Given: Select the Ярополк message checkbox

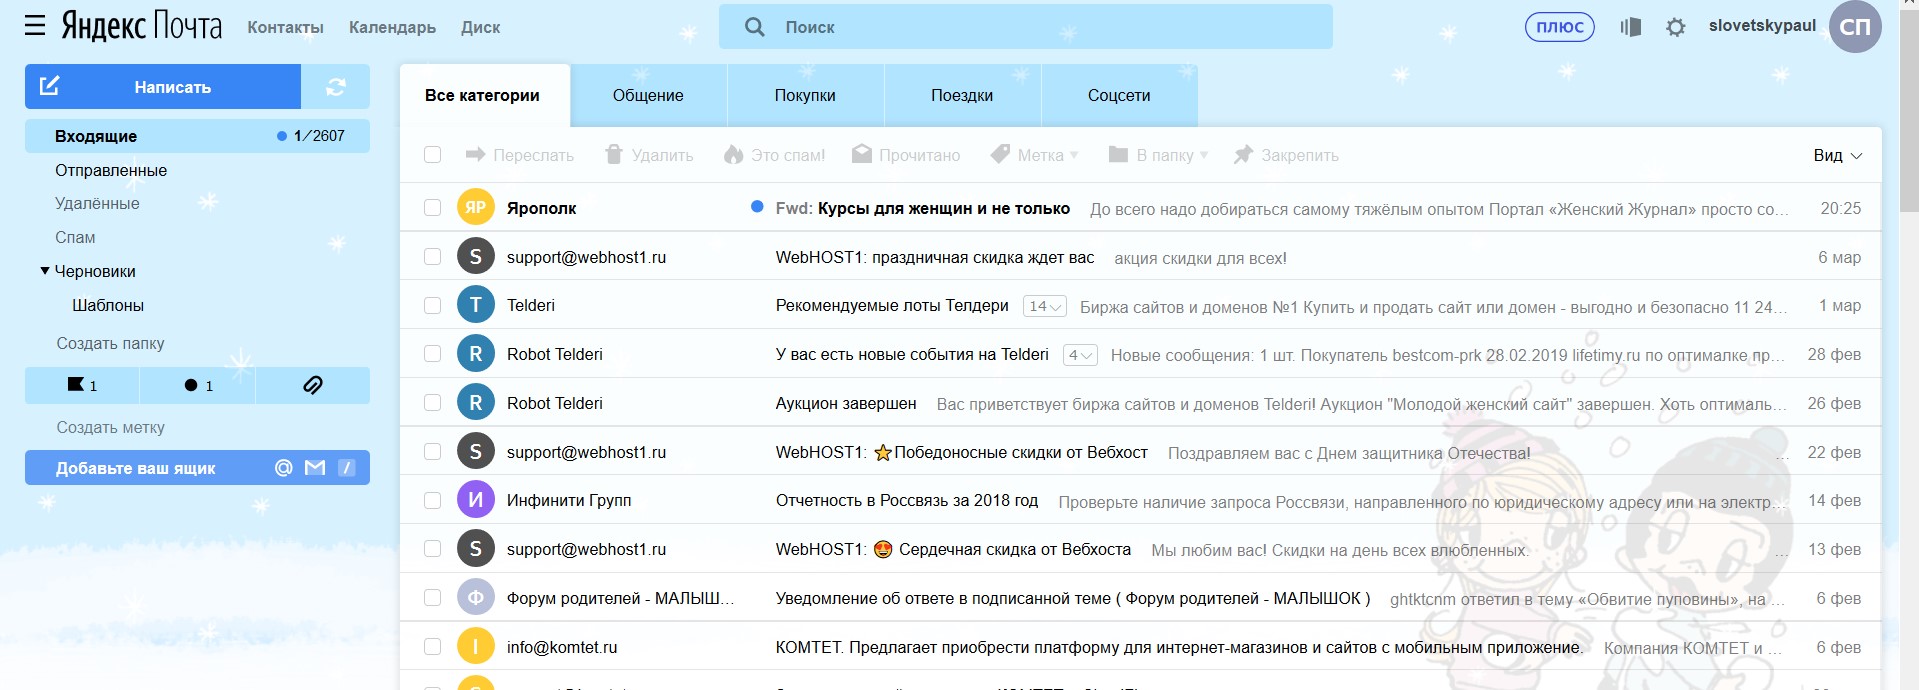Looking at the screenshot, I should pyautogui.click(x=432, y=208).
